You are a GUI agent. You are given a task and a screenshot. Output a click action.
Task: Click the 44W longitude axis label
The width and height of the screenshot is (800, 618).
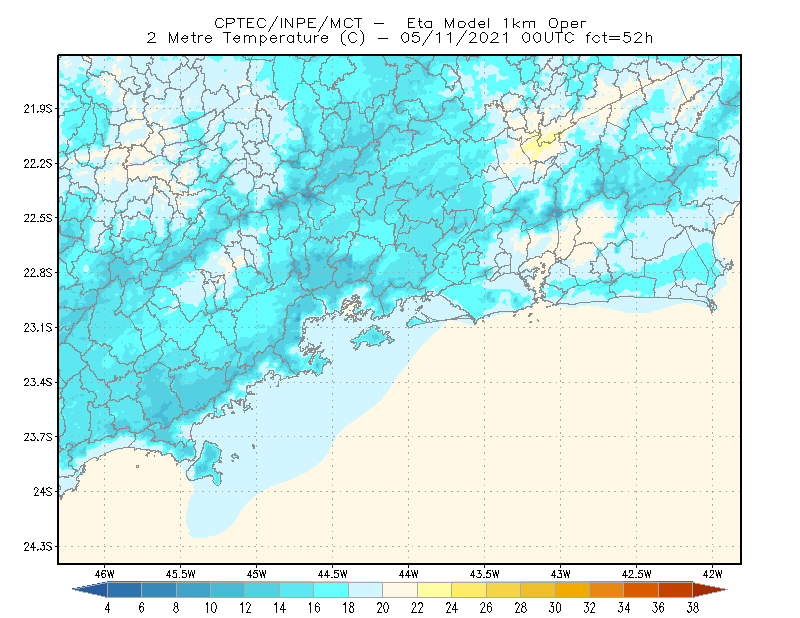pos(408,574)
